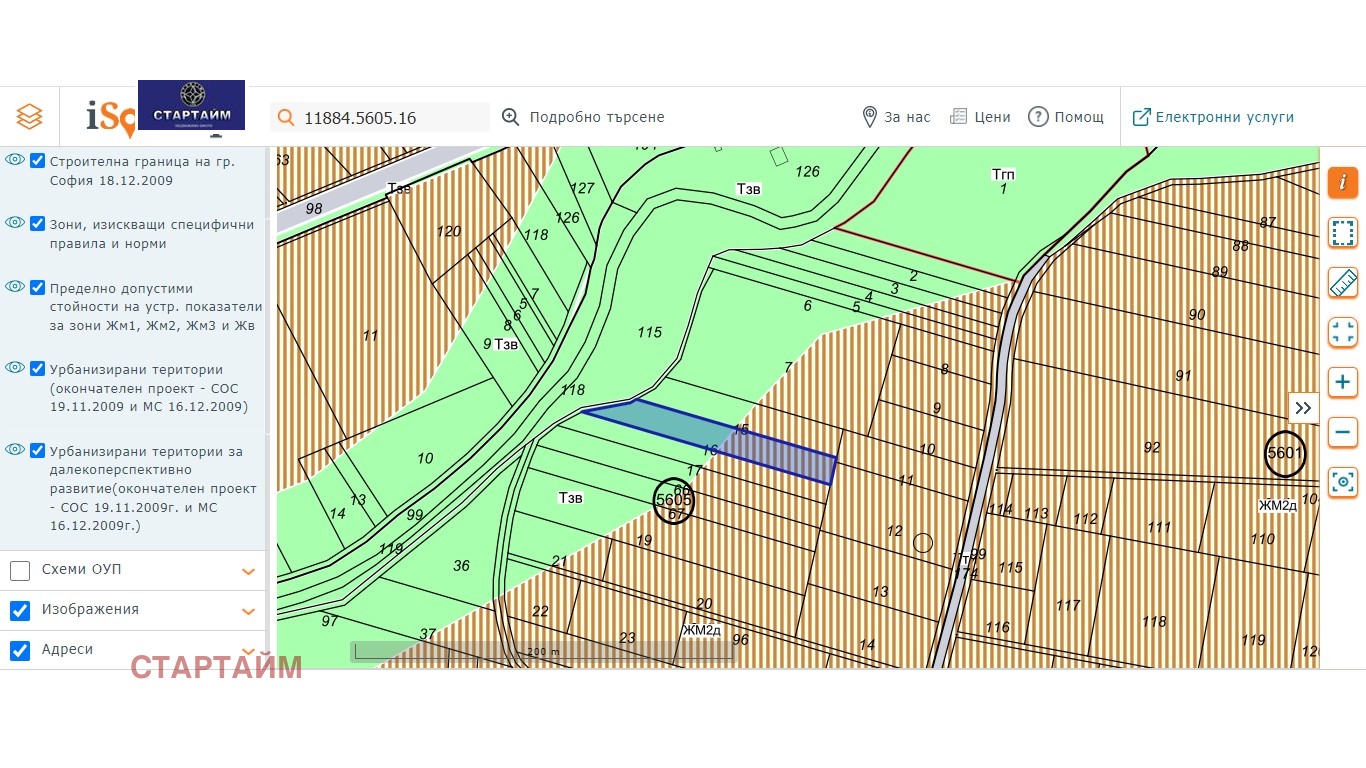Select the rectangle selection tool
The image size is (1366, 768).
(1342, 232)
